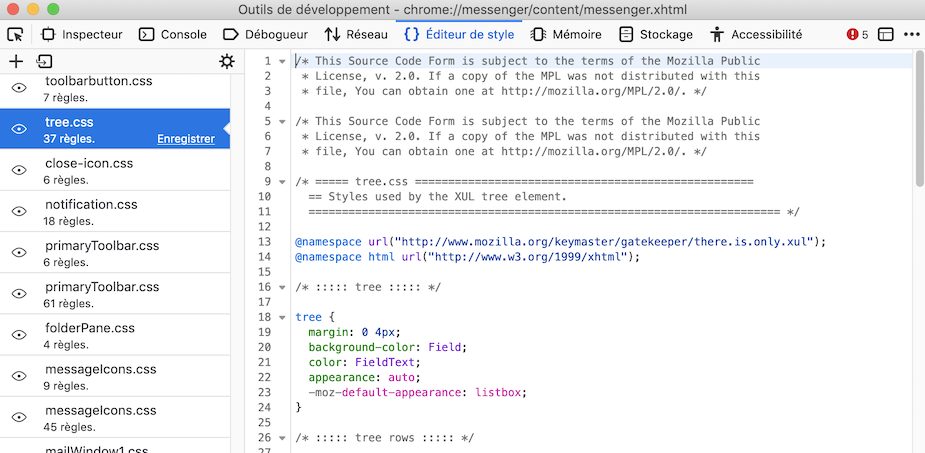Screen dimensions: 925x453
Task: Click the Débogueur panel icon
Action: (x=230, y=35)
